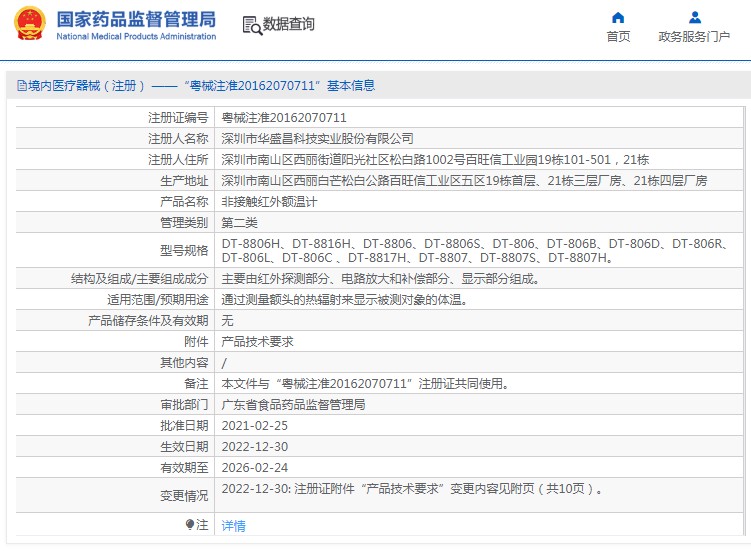
Task: Click the 政务服务门户 user icon
Action: (694, 18)
